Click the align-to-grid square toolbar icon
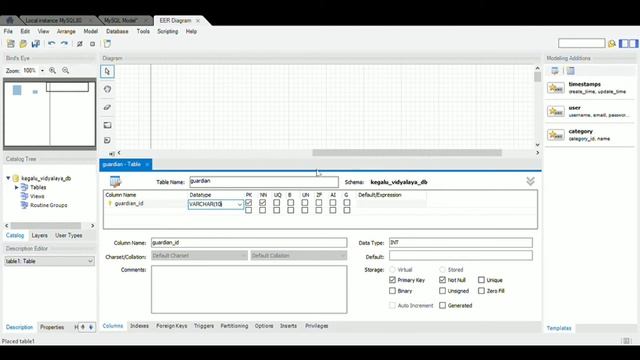The width and height of the screenshot is (640, 360). pos(93,44)
